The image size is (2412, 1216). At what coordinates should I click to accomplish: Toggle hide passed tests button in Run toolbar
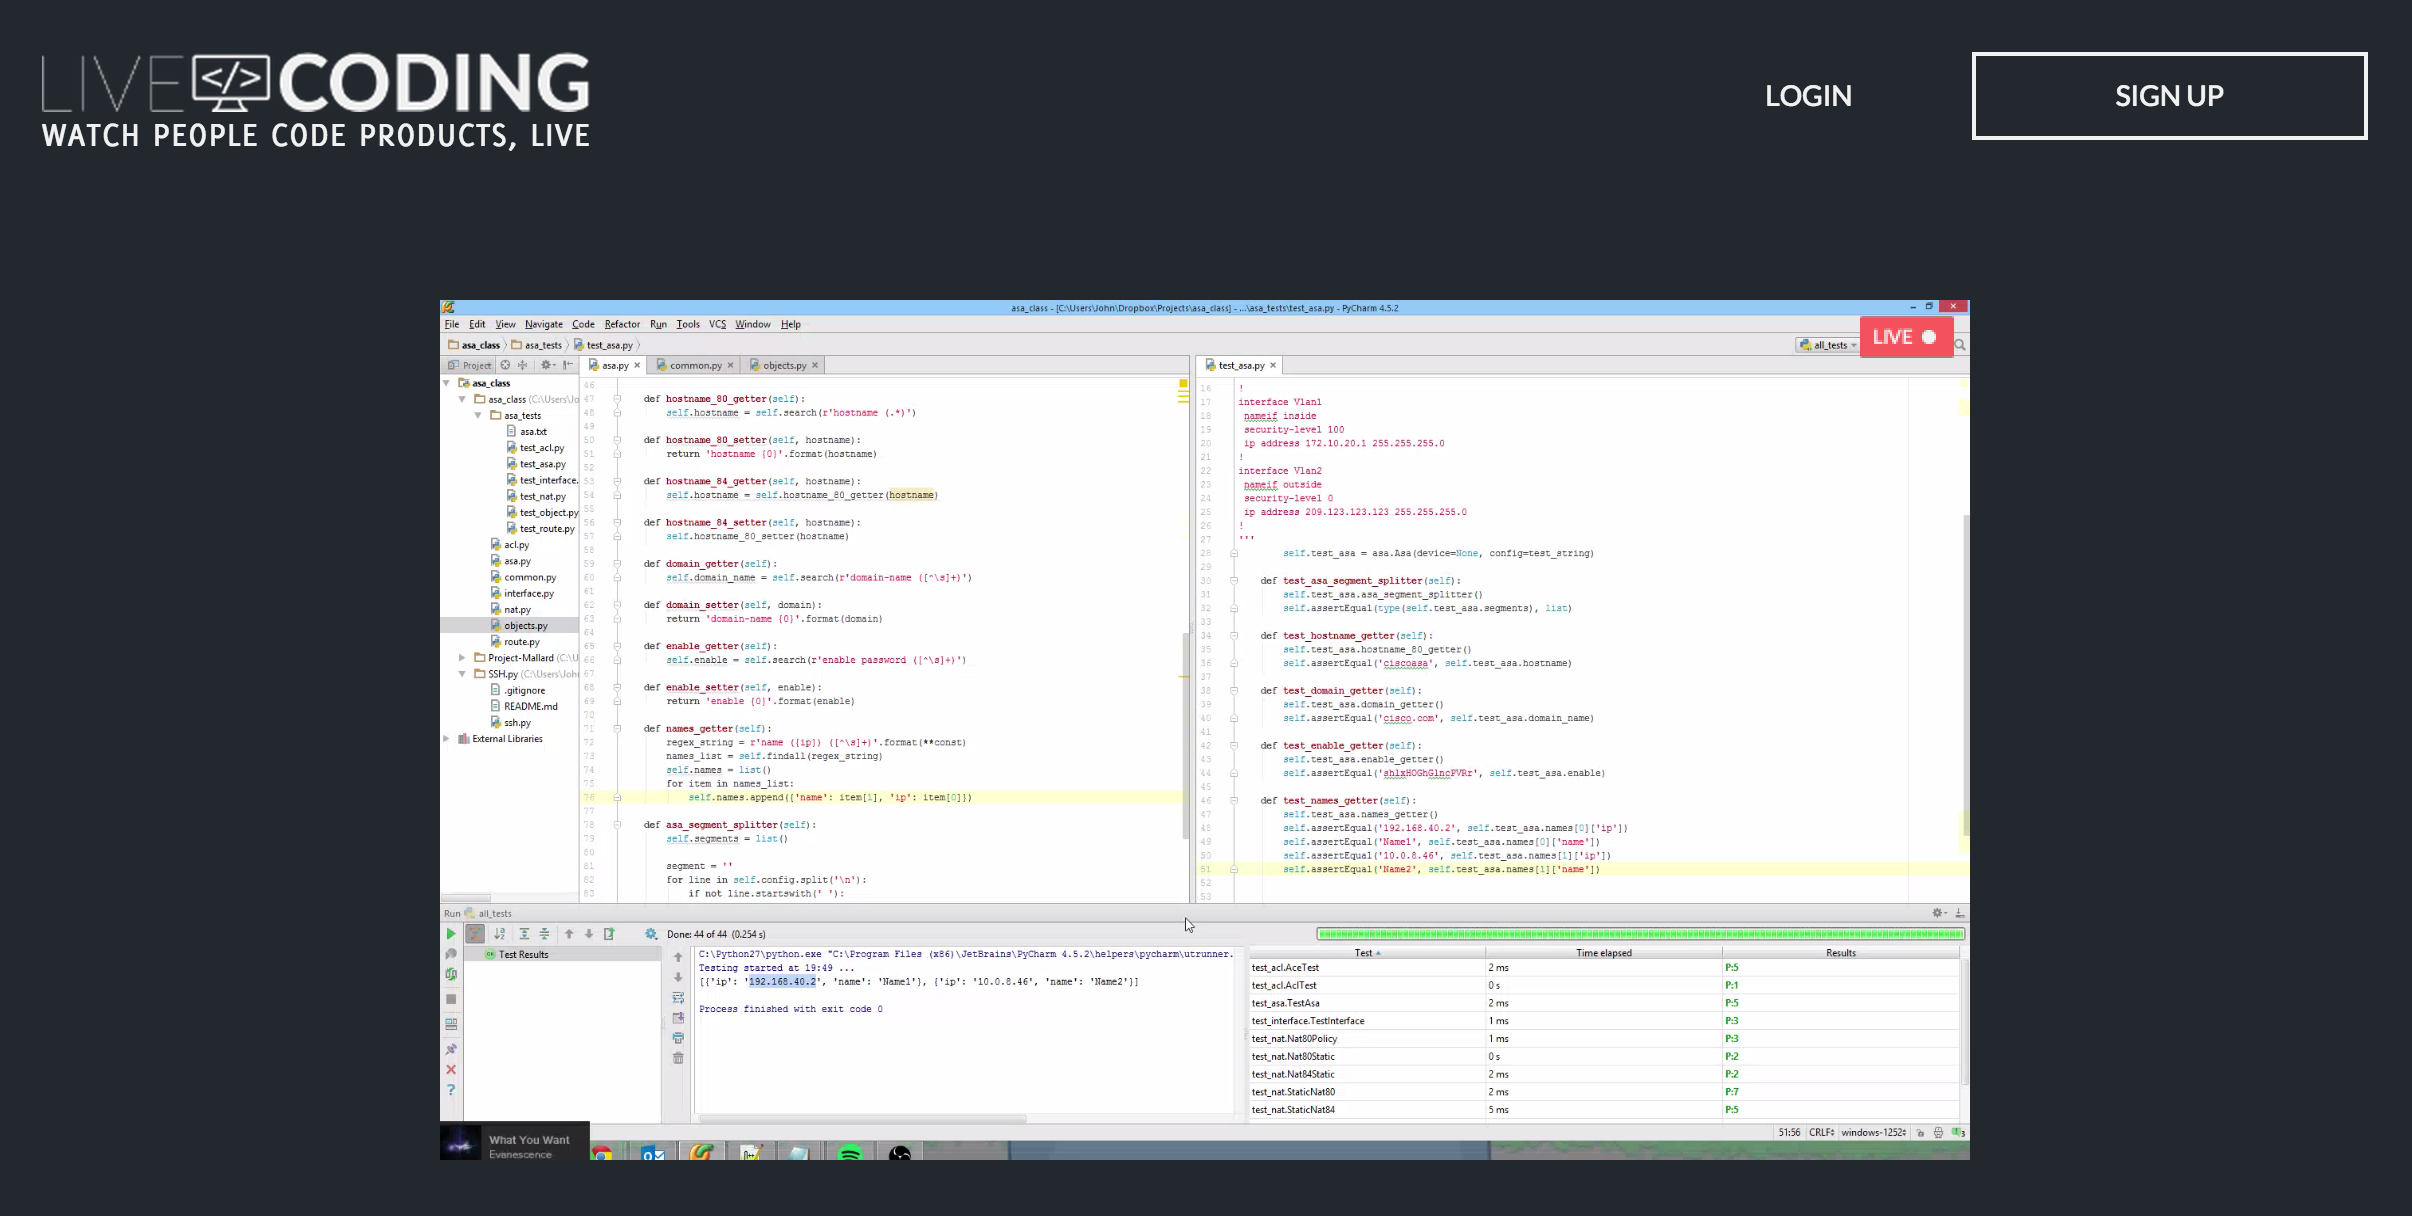[475, 934]
